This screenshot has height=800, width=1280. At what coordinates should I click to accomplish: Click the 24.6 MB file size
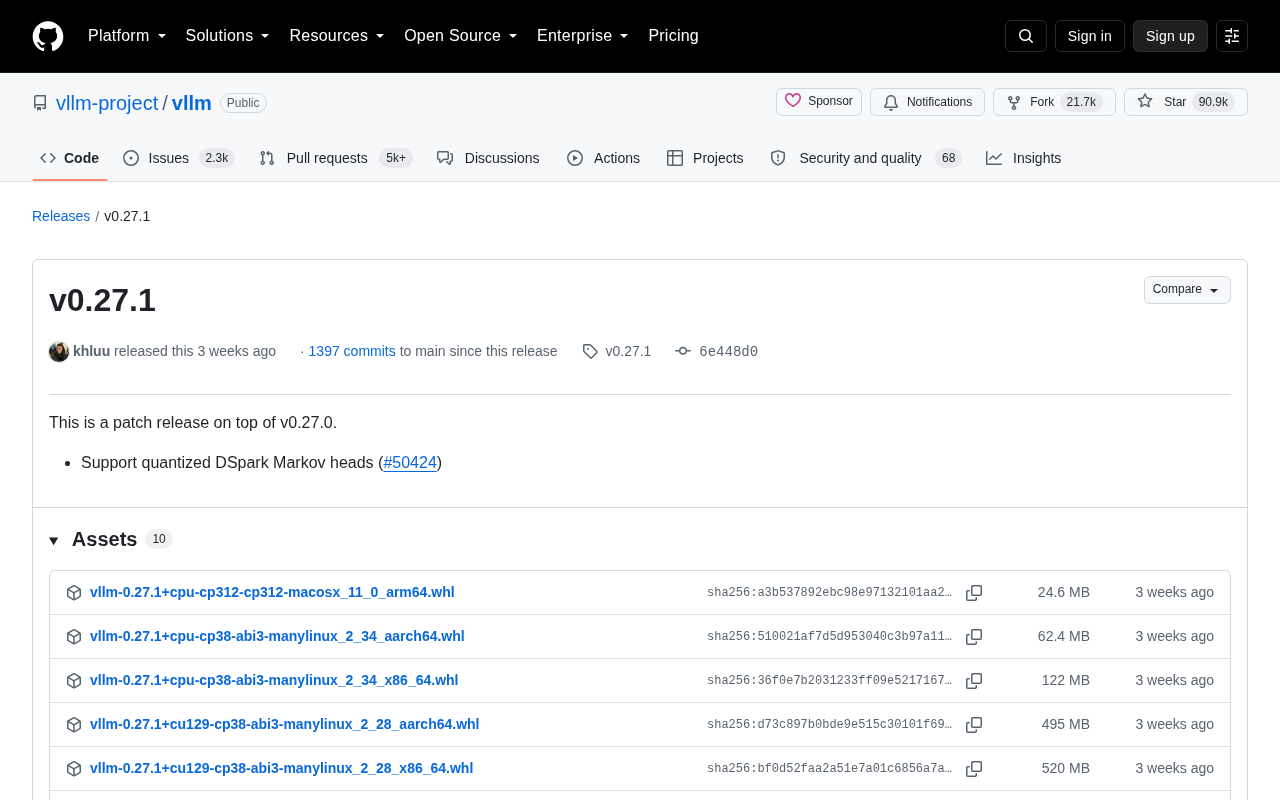1064,592
